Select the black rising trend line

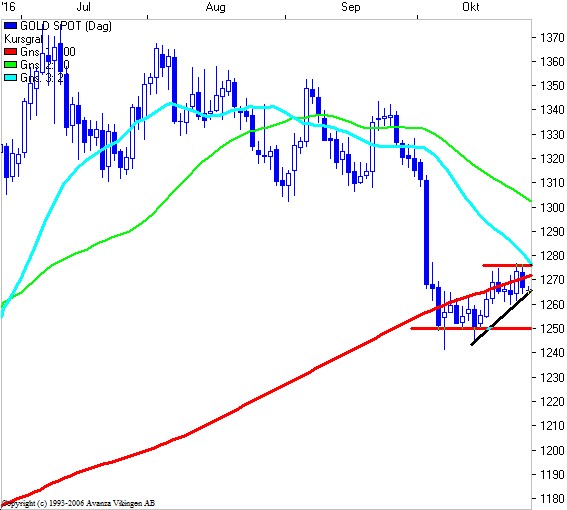coord(501,318)
